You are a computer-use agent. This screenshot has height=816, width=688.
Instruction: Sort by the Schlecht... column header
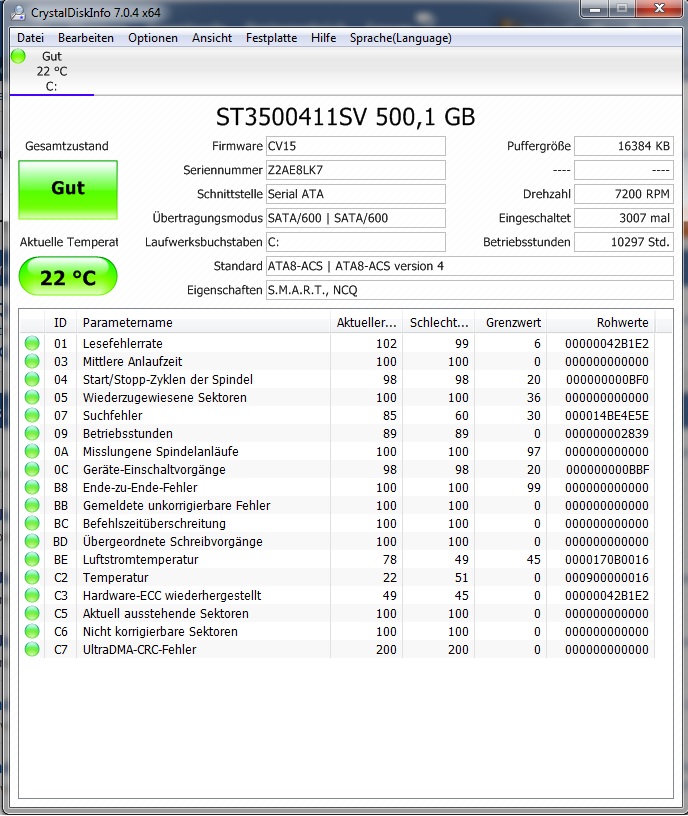tap(439, 323)
